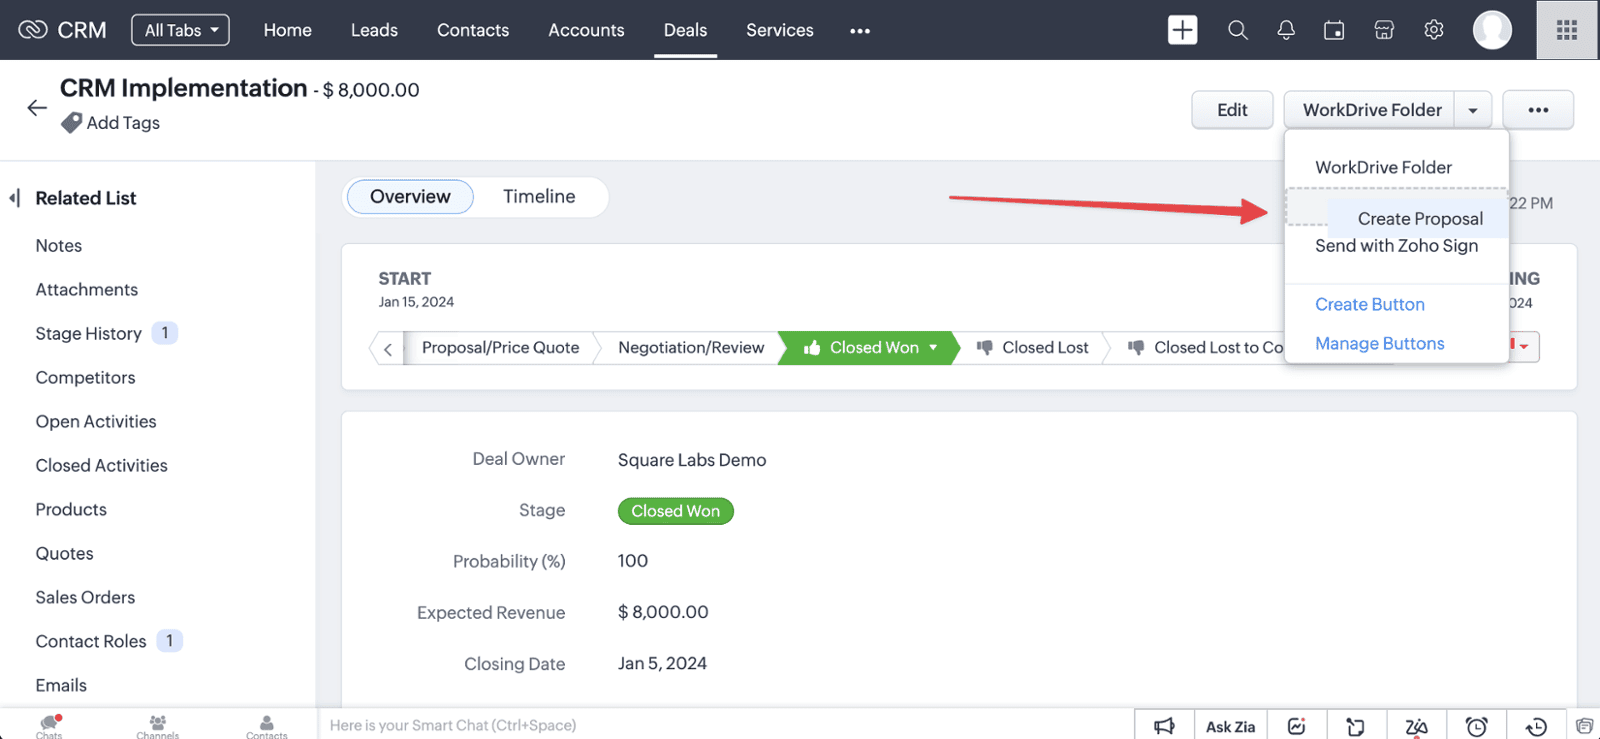Switch to the Timeline view
The width and height of the screenshot is (1600, 739).
coord(539,197)
